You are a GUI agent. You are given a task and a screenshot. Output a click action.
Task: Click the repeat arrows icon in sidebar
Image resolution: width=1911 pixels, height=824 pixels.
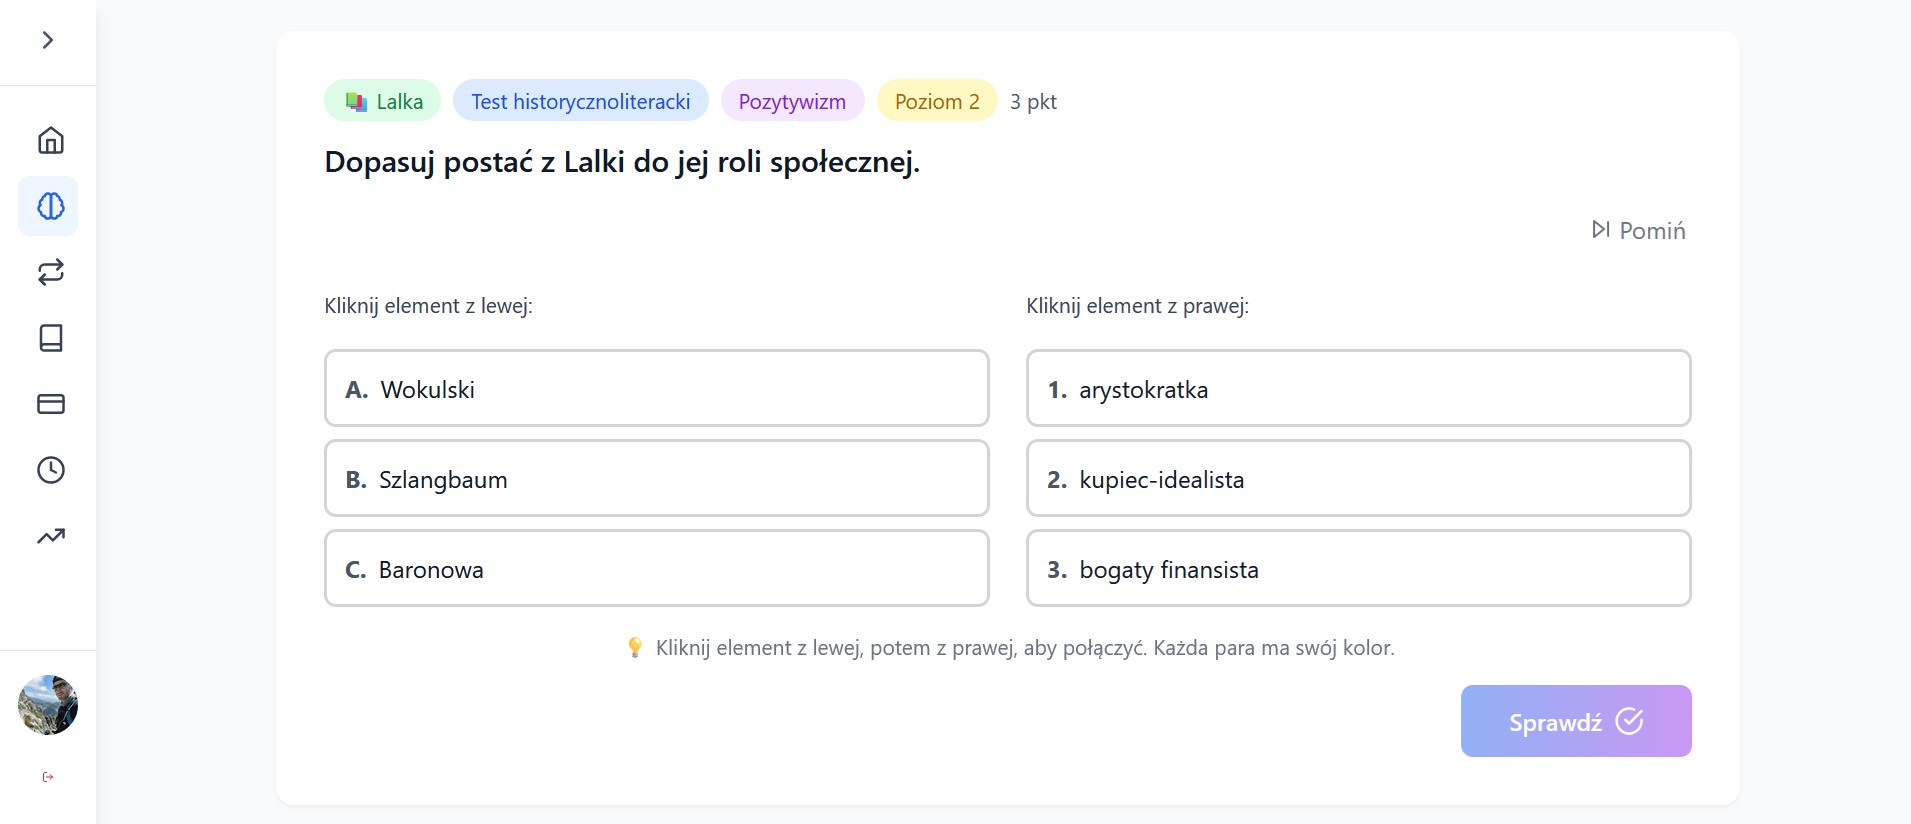click(50, 272)
